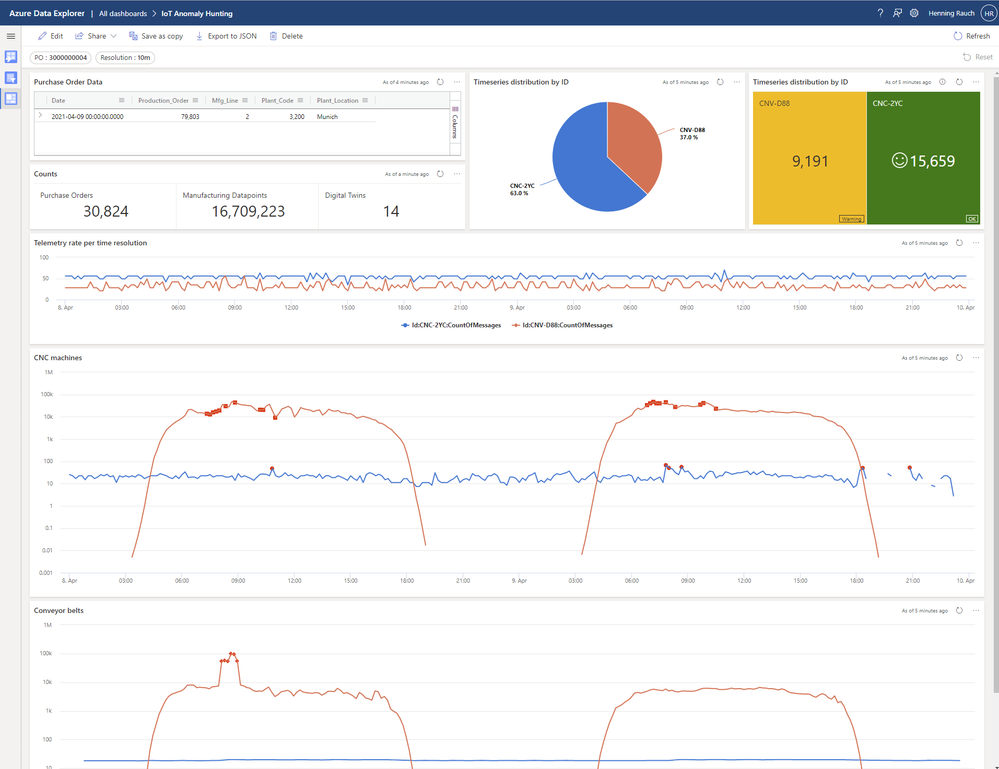Screen dimensions: 999x769
Task: Click the anomaly spike peak on Conveyor belts
Action: 232,654
